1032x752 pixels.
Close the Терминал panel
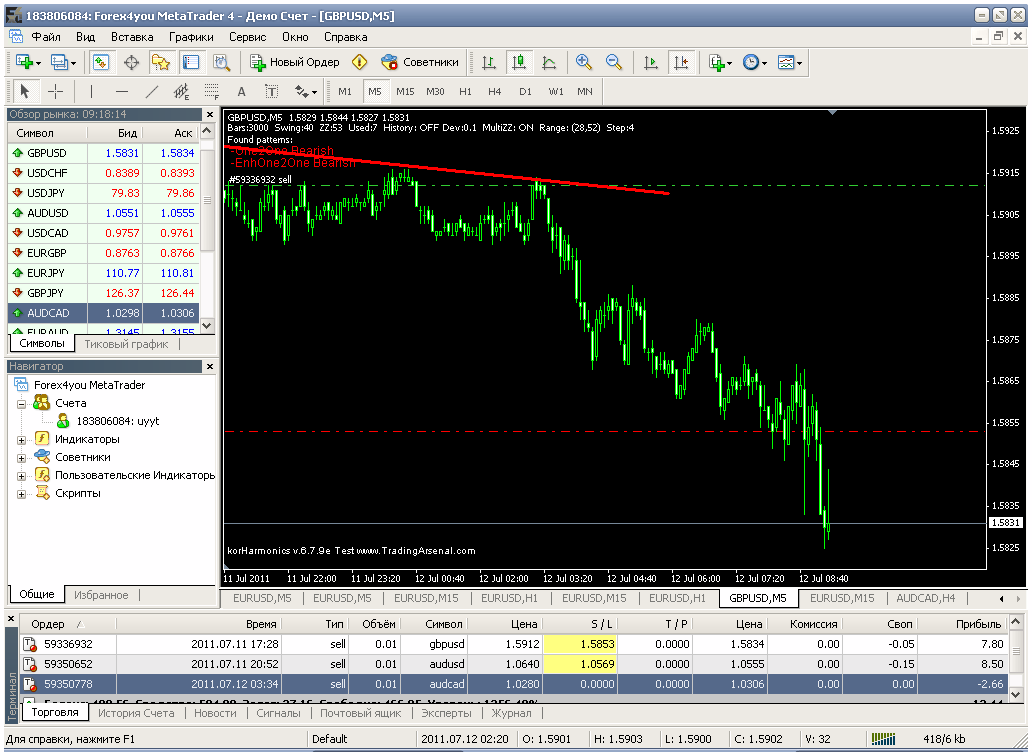click(11, 619)
